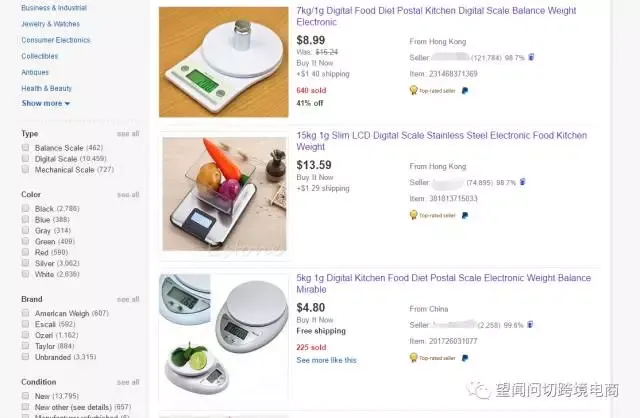Click PayPal icon on 5kg scale listing
Screen dimensions: 640x418
click(464, 358)
